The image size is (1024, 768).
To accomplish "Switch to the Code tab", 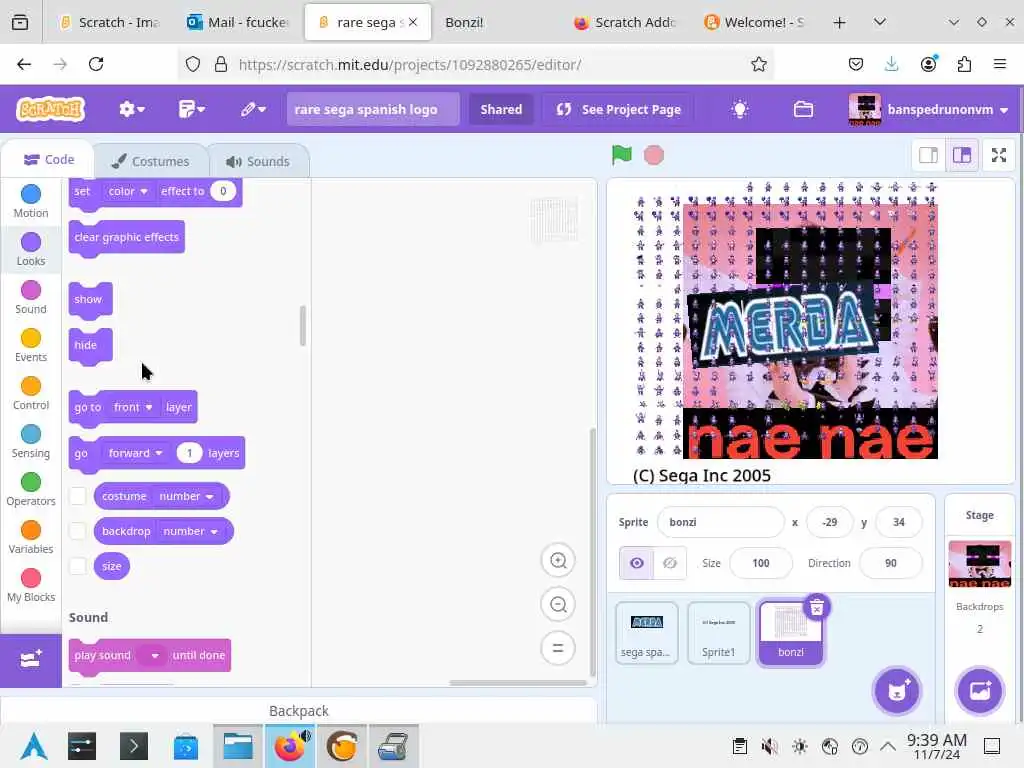I will coord(48,159).
